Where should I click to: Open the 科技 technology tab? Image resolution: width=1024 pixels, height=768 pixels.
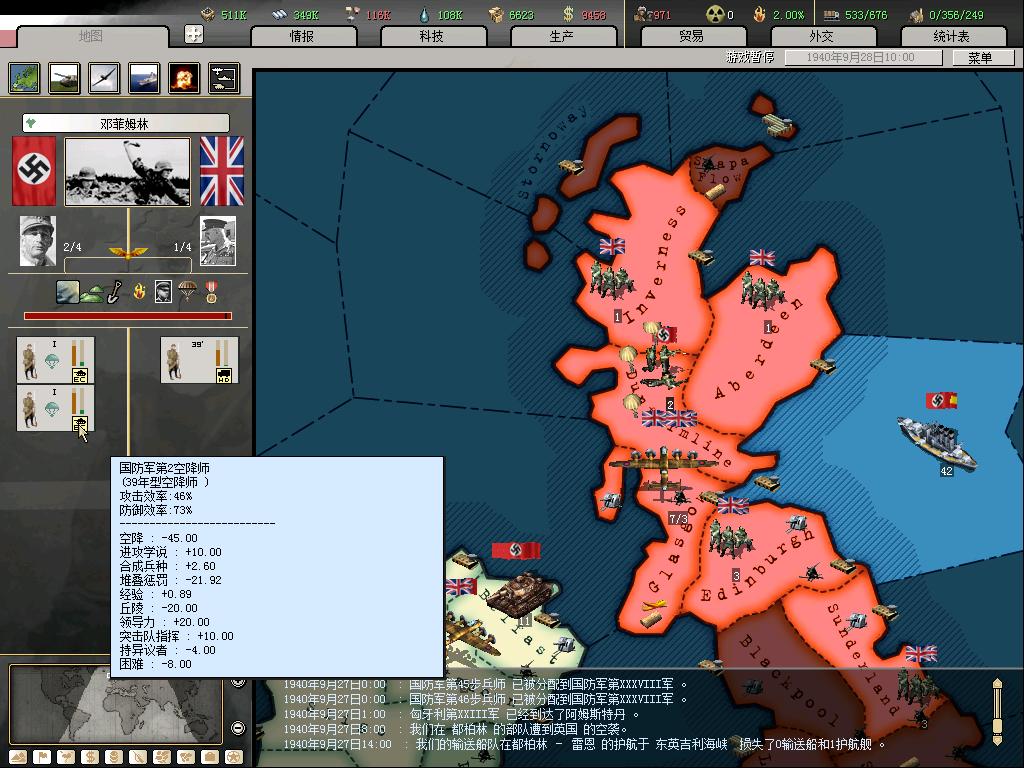(x=431, y=36)
